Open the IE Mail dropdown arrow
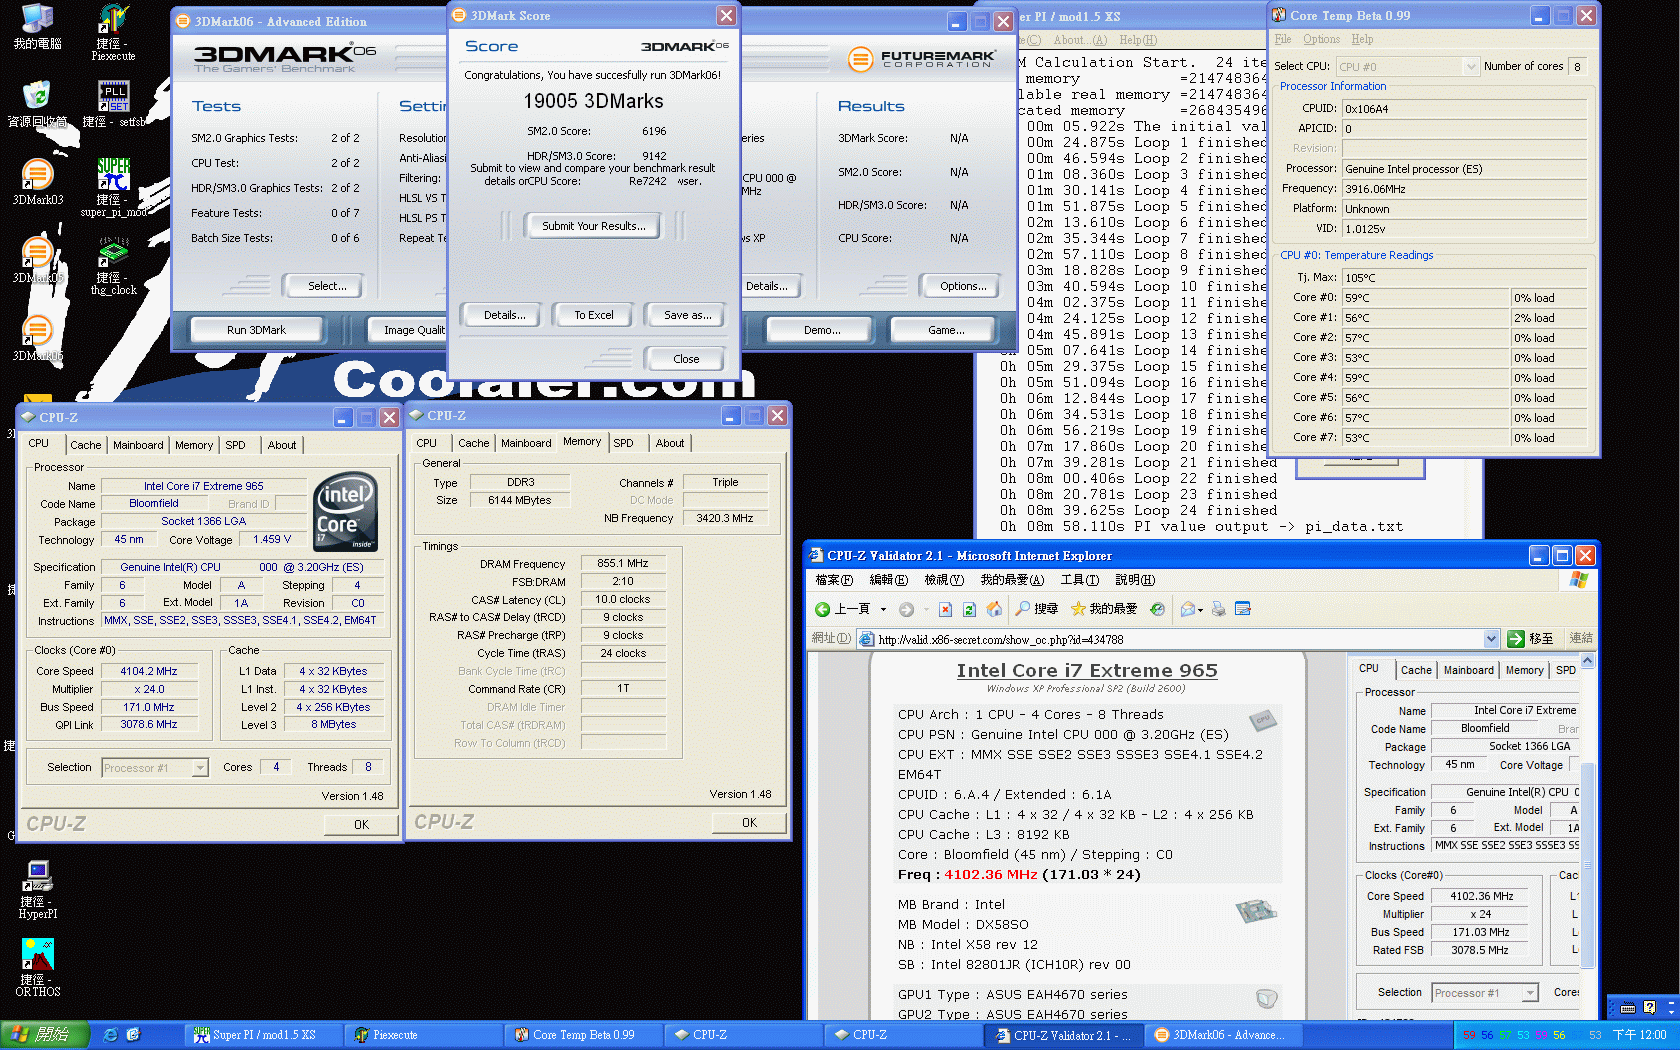The image size is (1680, 1050). [1200, 609]
